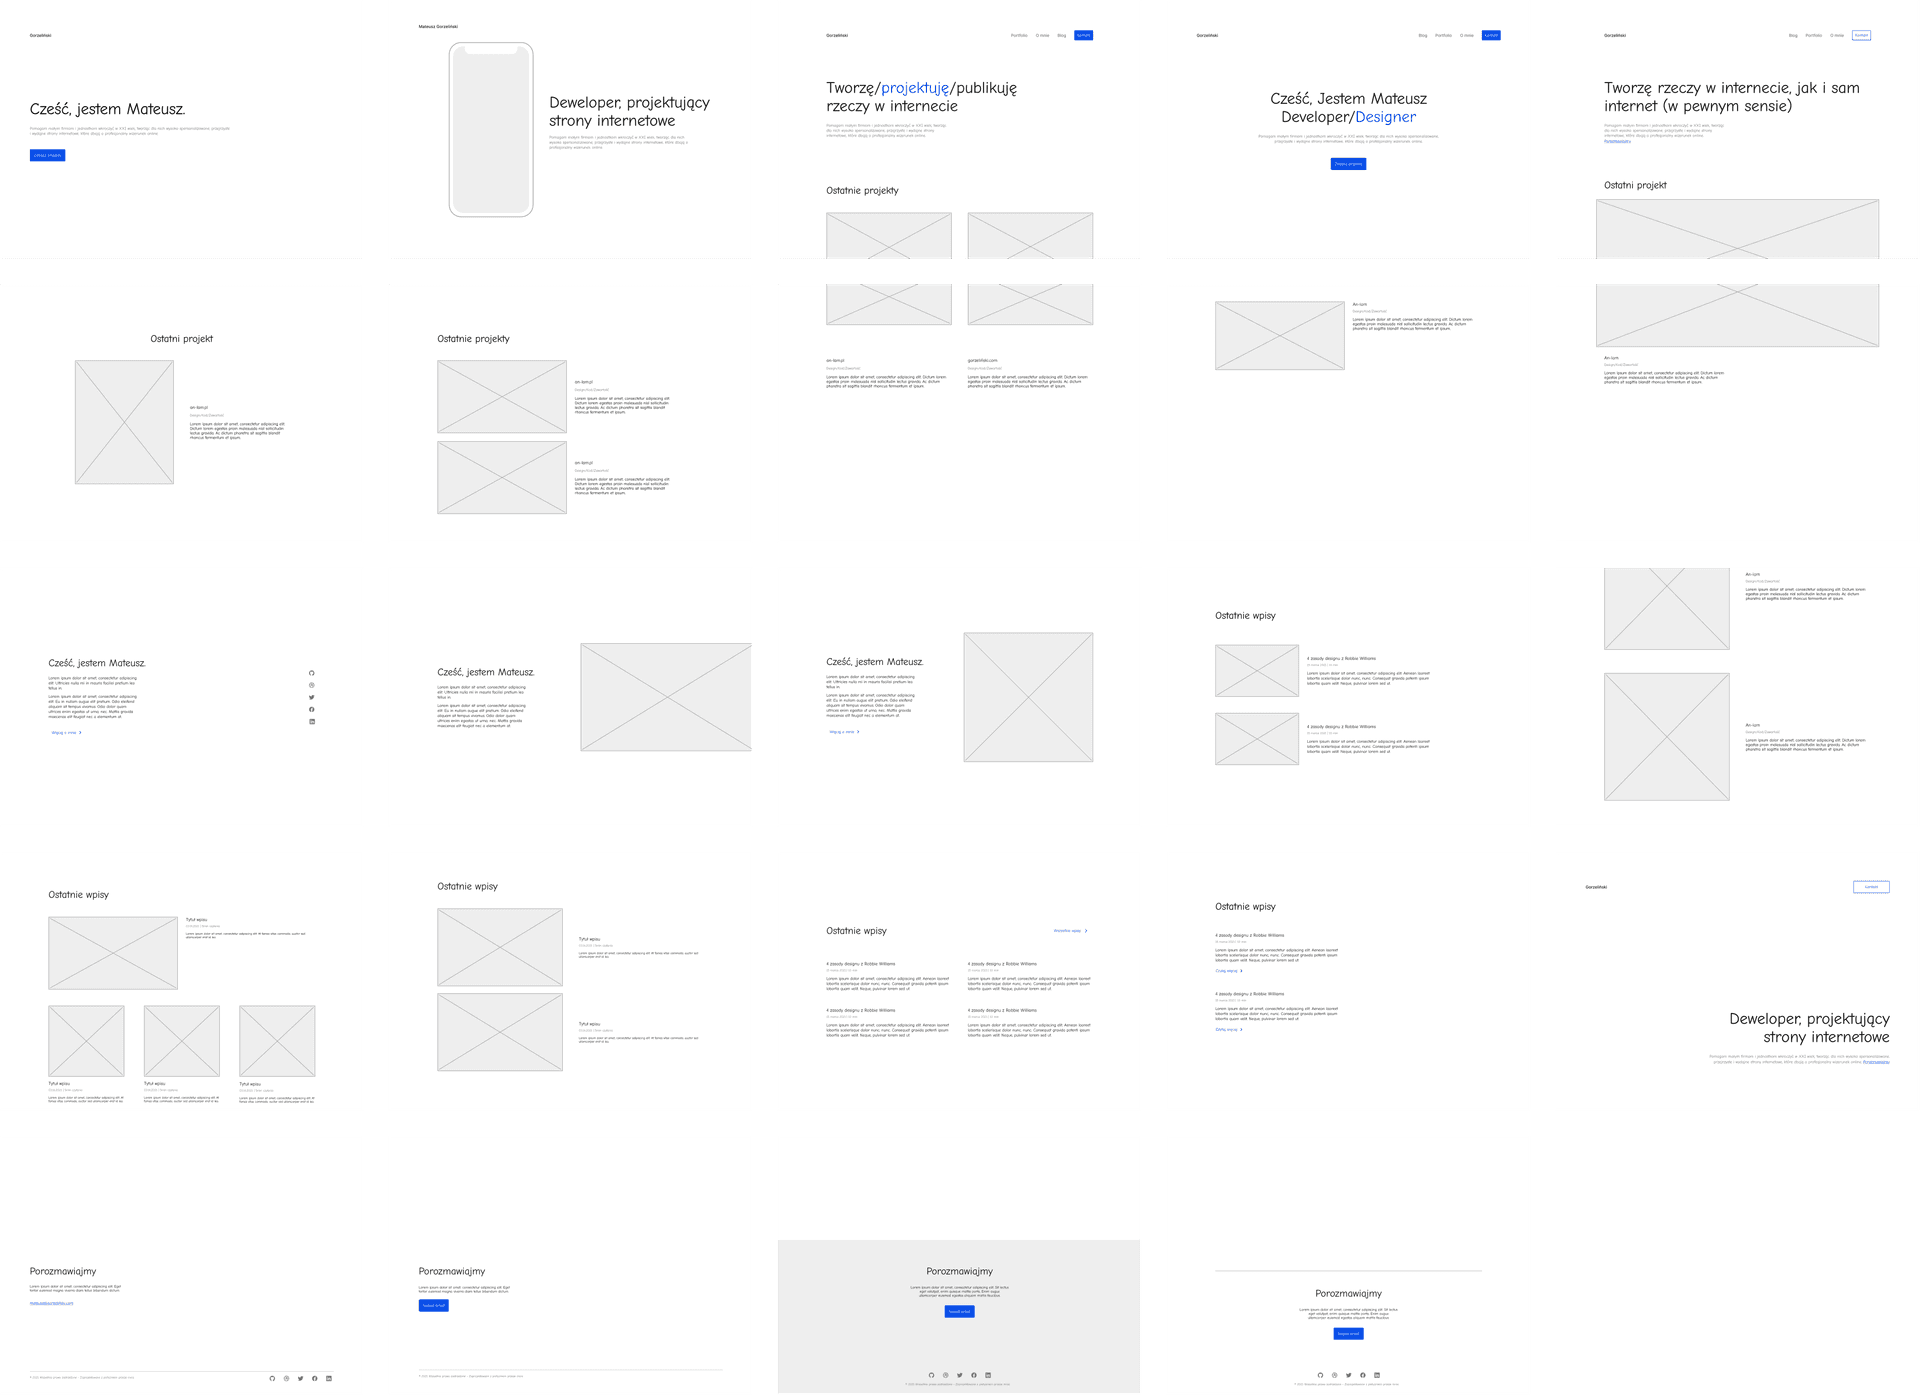Image resolution: width=1920 pixels, height=1395 pixels.
Task: Open Portfolio in fifth mockup's navigation
Action: point(1813,35)
